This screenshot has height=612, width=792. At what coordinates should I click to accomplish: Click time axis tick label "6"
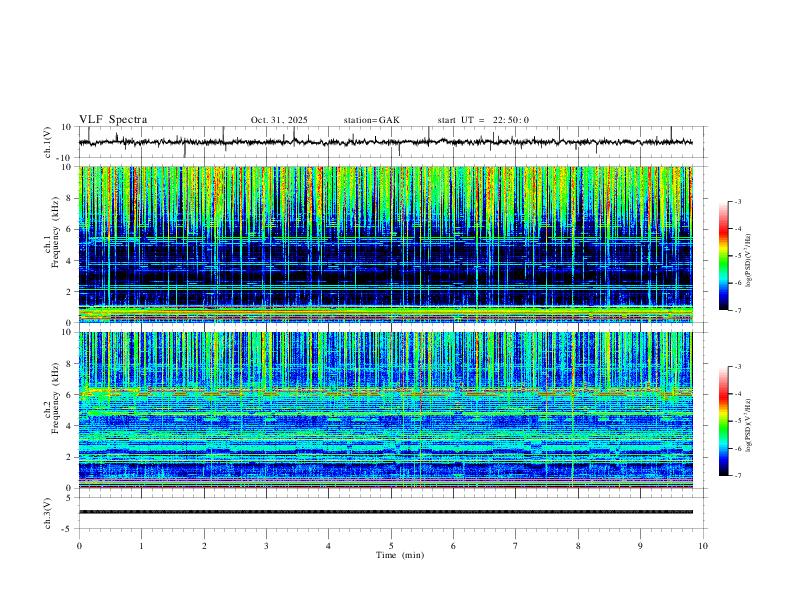coord(453,546)
